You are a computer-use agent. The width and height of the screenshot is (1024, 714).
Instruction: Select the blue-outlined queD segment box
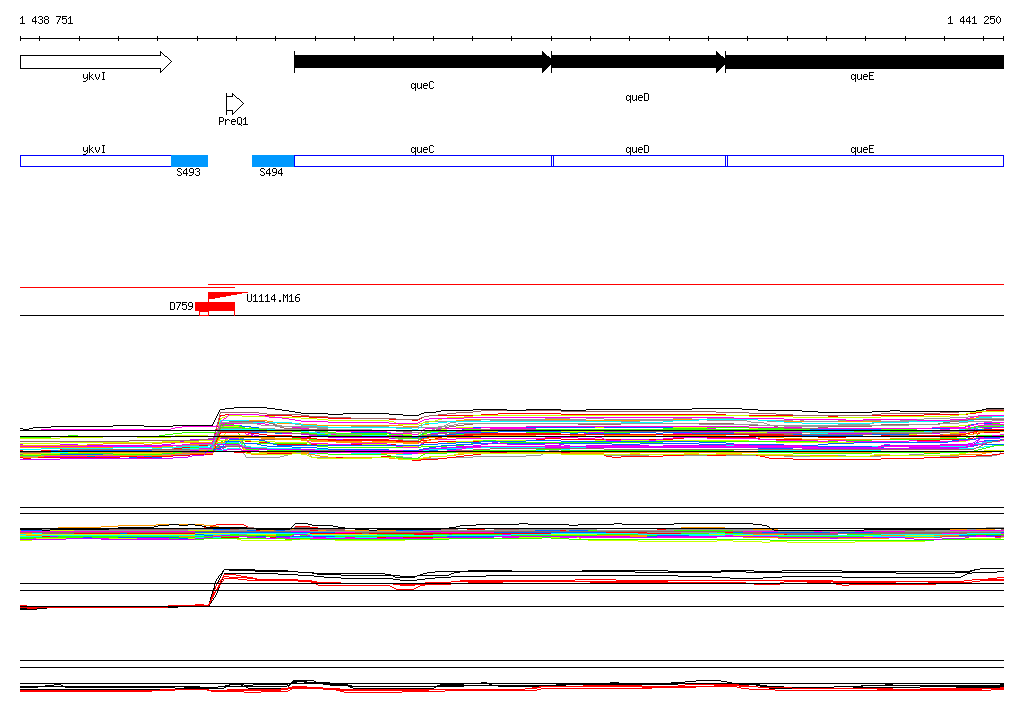coord(639,161)
